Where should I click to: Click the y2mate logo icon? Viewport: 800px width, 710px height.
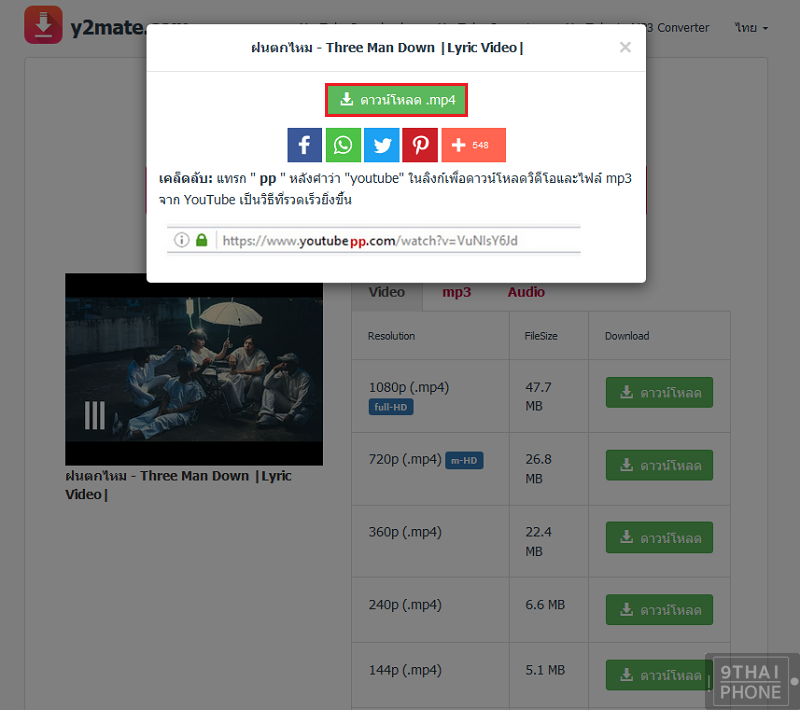pyautogui.click(x=43, y=25)
